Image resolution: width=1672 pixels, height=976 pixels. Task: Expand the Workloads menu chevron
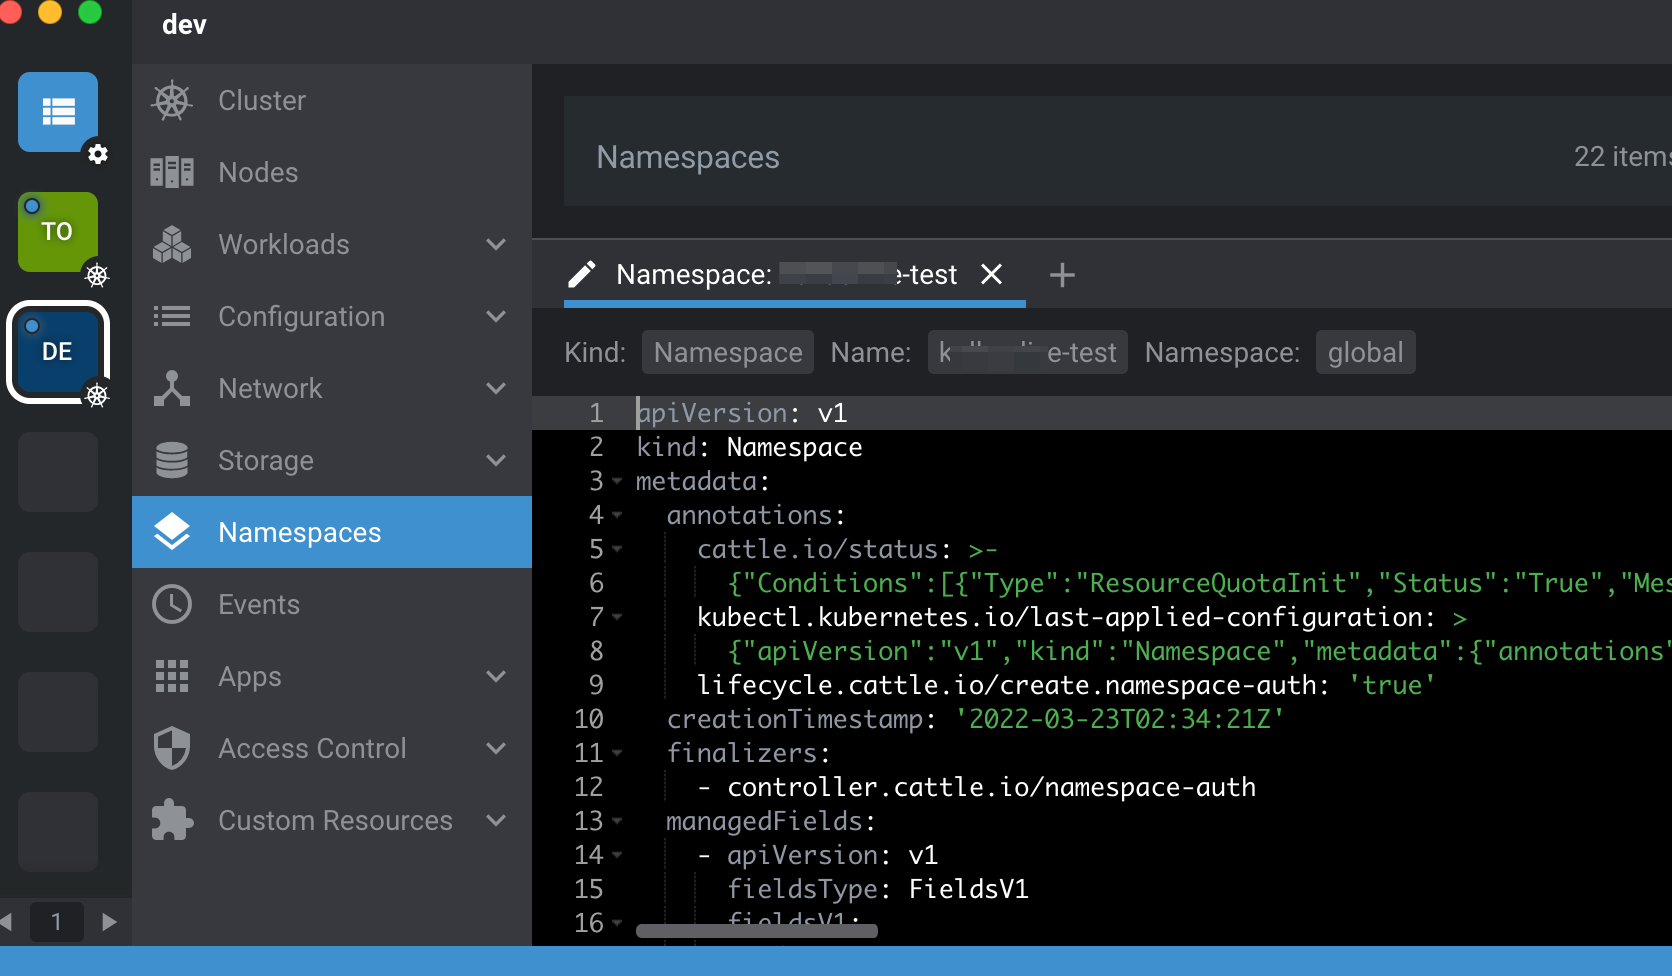coord(496,244)
